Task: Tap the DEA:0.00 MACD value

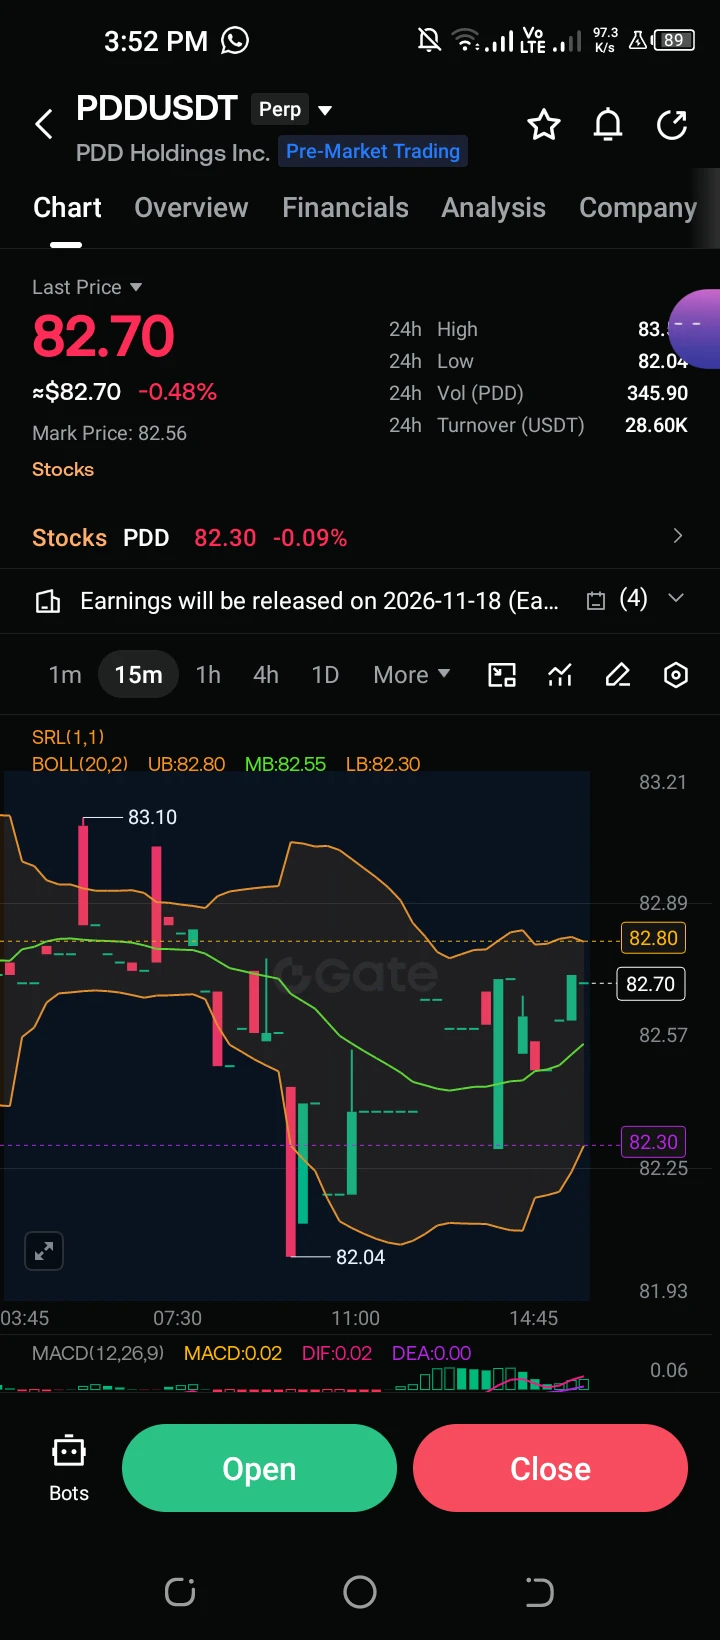Action: (431, 1353)
